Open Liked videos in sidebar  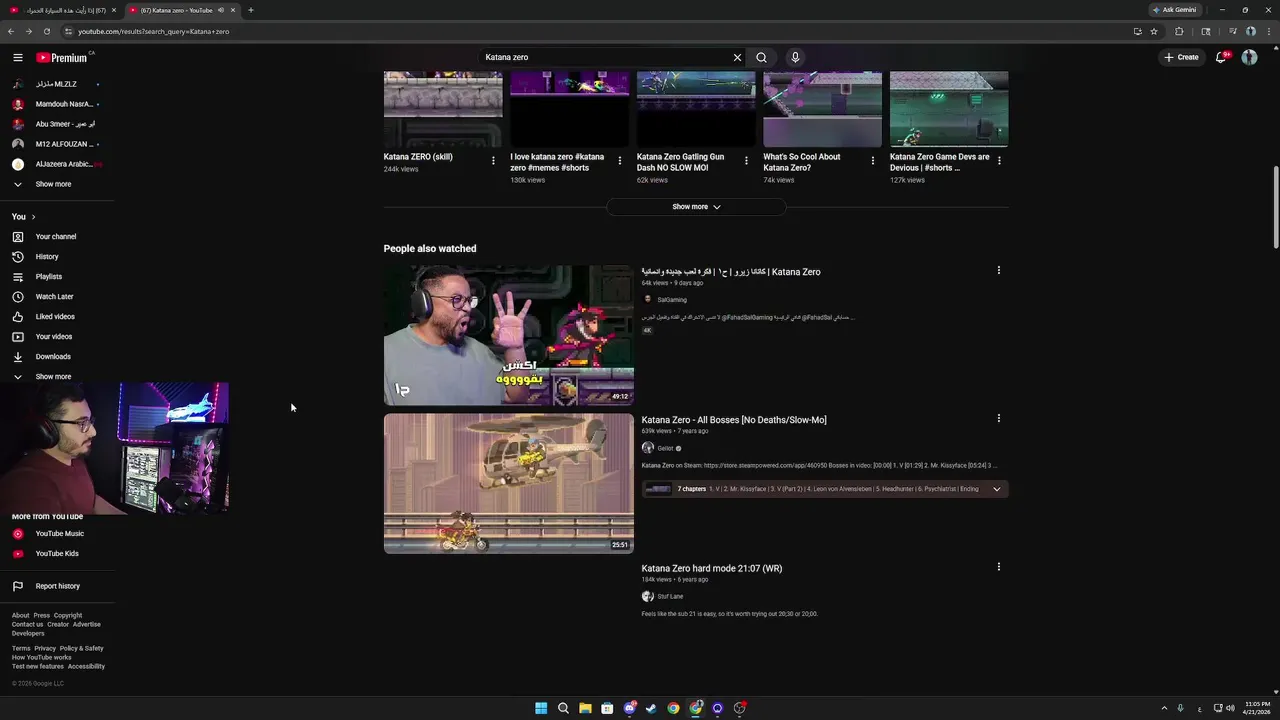pos(55,317)
